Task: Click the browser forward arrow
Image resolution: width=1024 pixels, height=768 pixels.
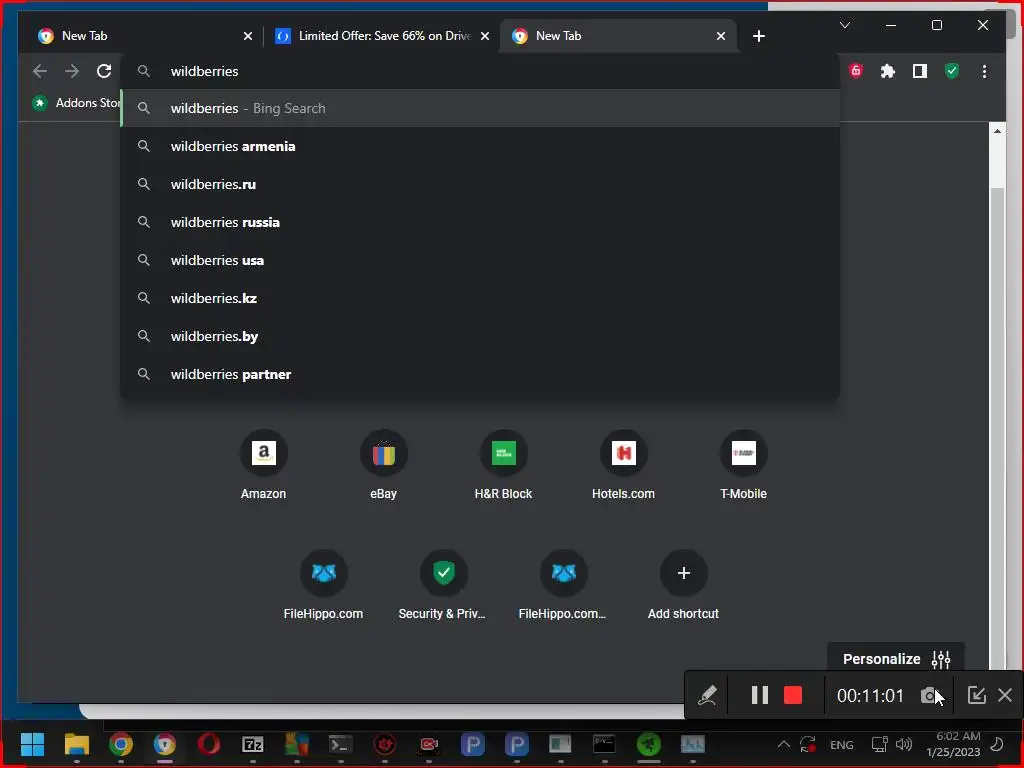Action: 72,71
